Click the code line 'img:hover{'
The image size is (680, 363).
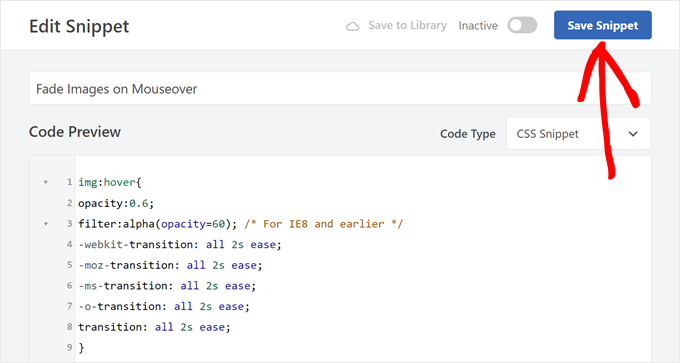[x=110, y=182]
